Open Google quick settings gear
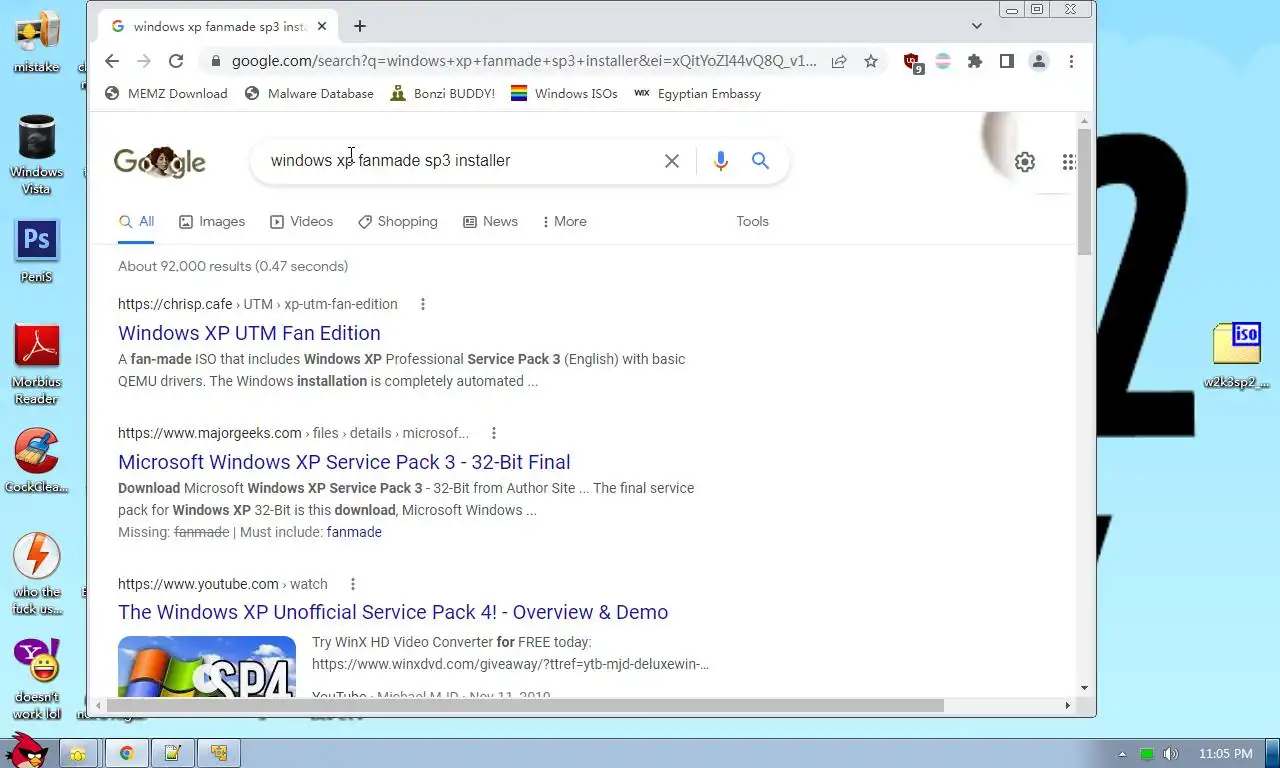 pos(1025,162)
